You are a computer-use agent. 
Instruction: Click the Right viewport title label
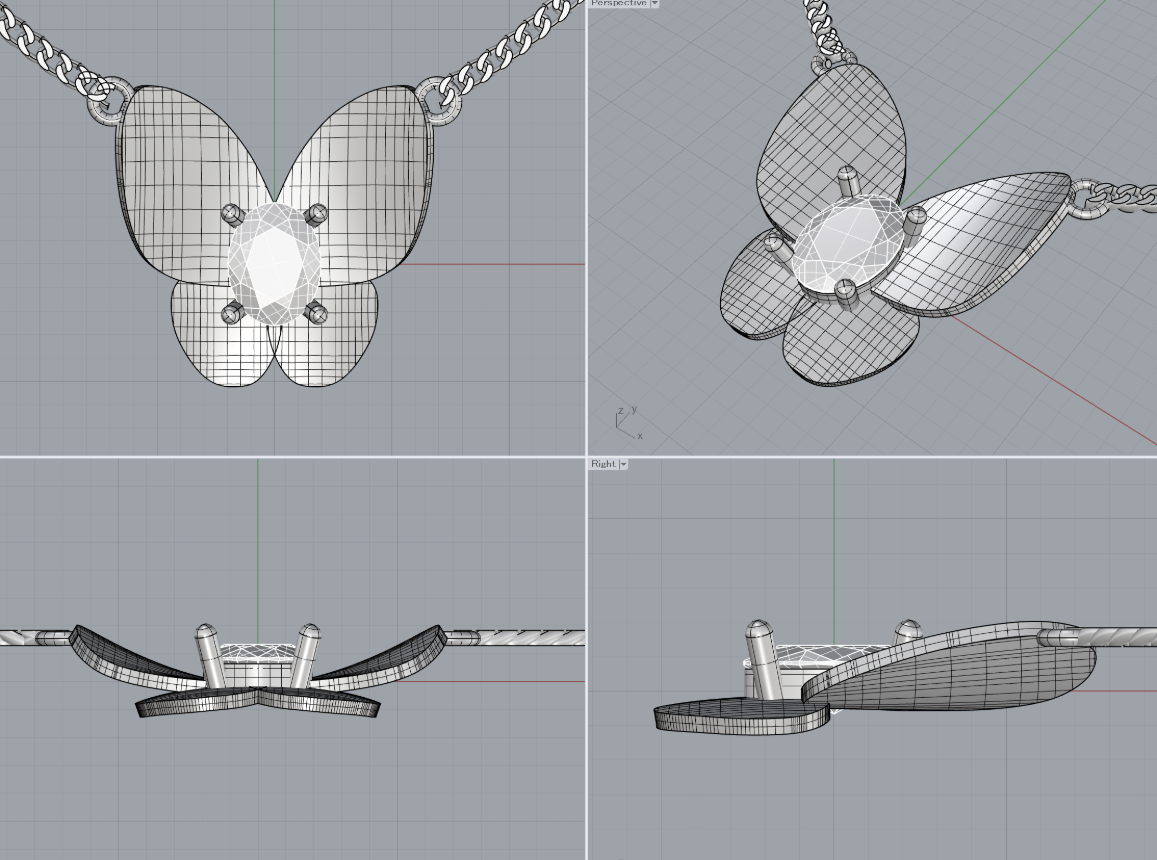[603, 464]
